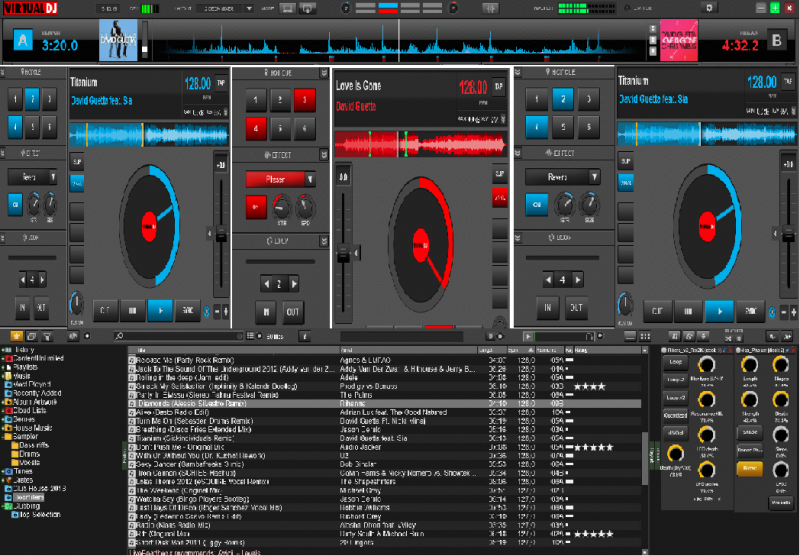Hit CUE on the left Titanium deck
Screen dimensions: 800x556
(x=105, y=310)
